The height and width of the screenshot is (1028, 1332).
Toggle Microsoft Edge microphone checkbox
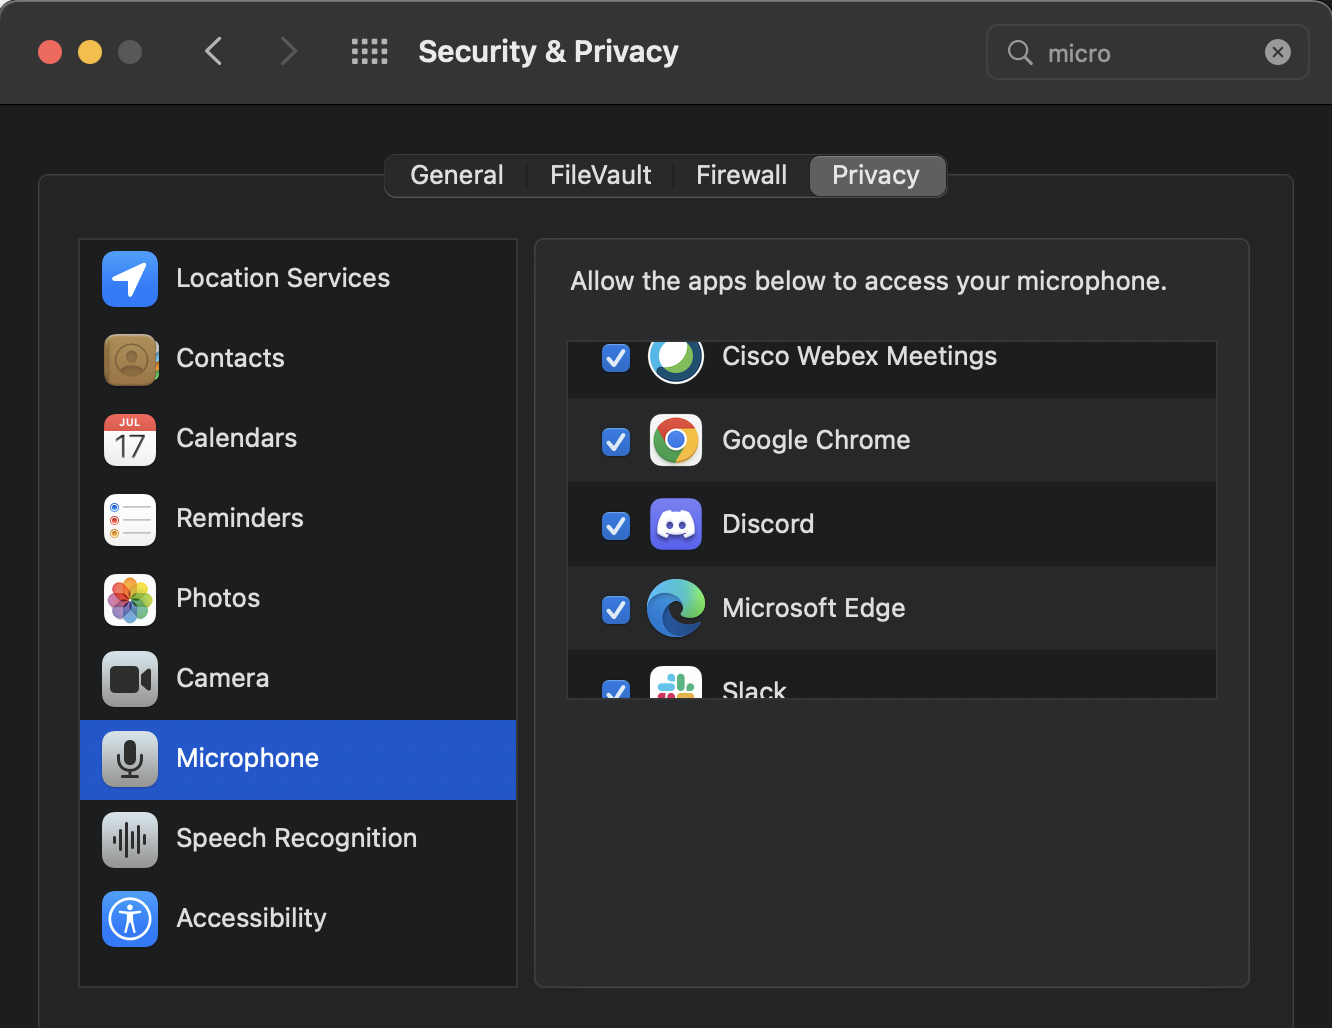[x=616, y=609]
